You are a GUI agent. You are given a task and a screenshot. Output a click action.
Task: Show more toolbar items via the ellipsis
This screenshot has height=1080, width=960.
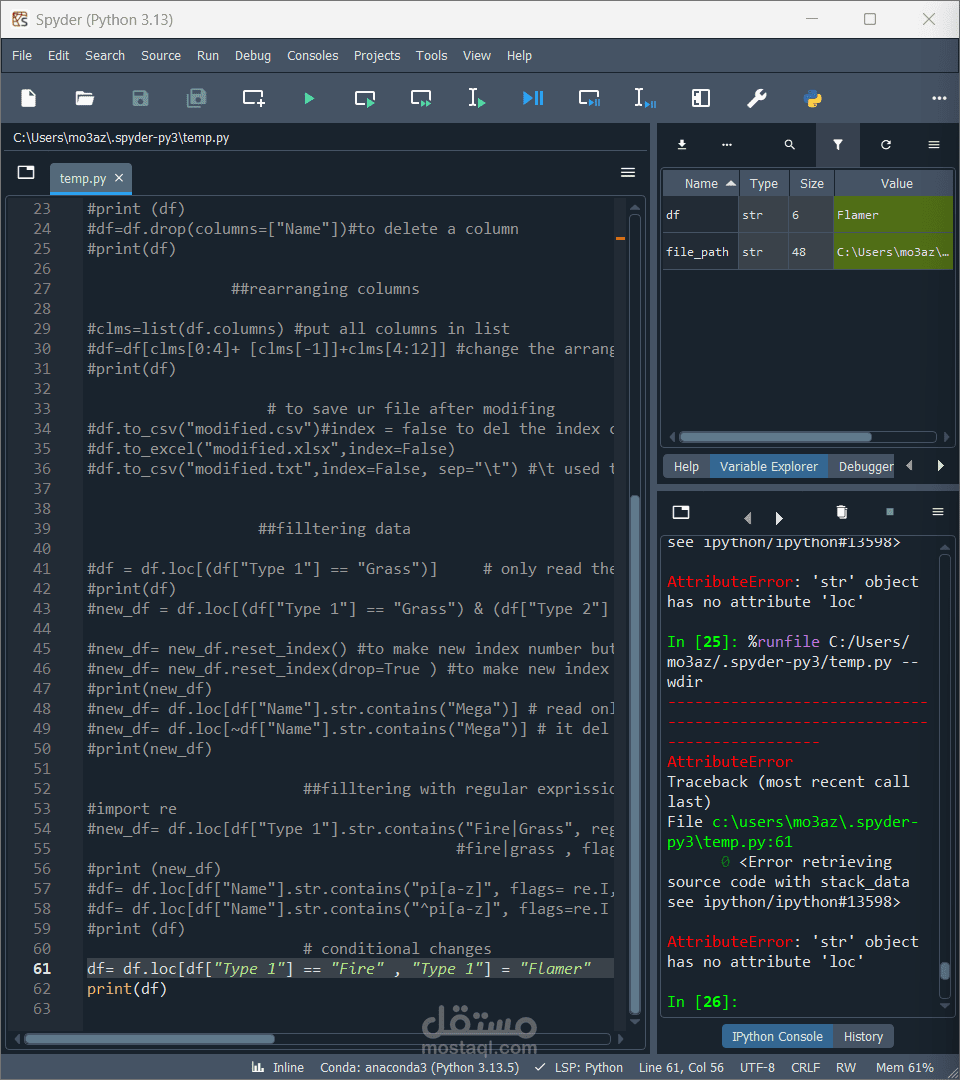click(939, 98)
